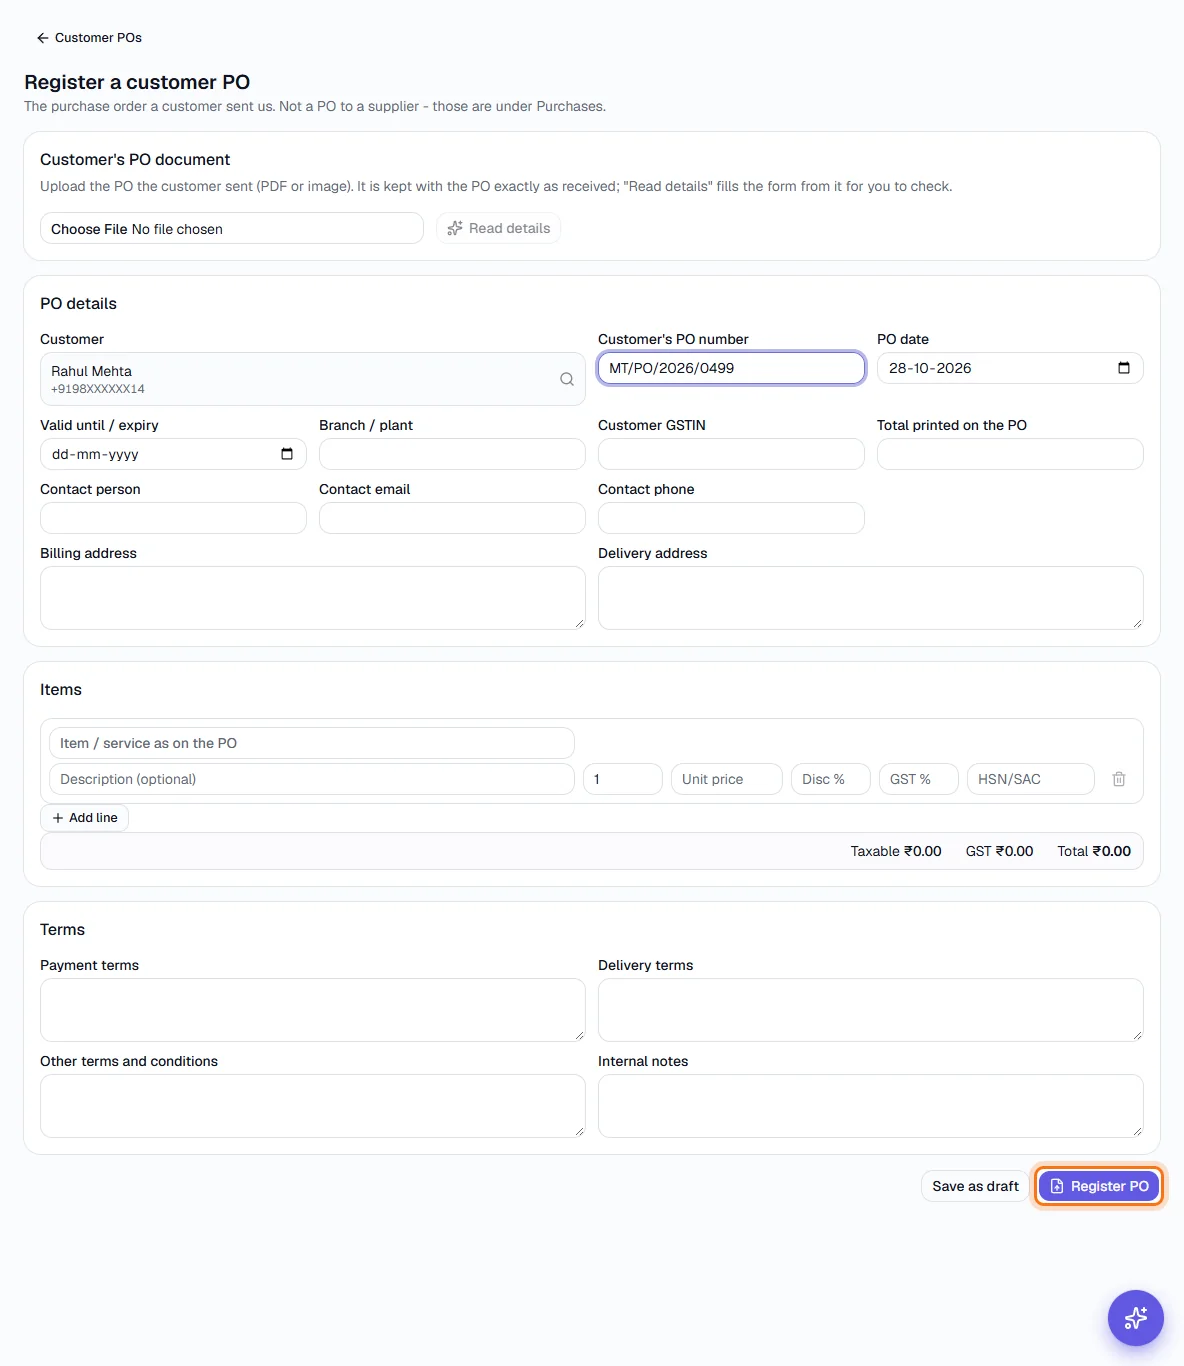Click the Payment terms text area

pos(313,1010)
